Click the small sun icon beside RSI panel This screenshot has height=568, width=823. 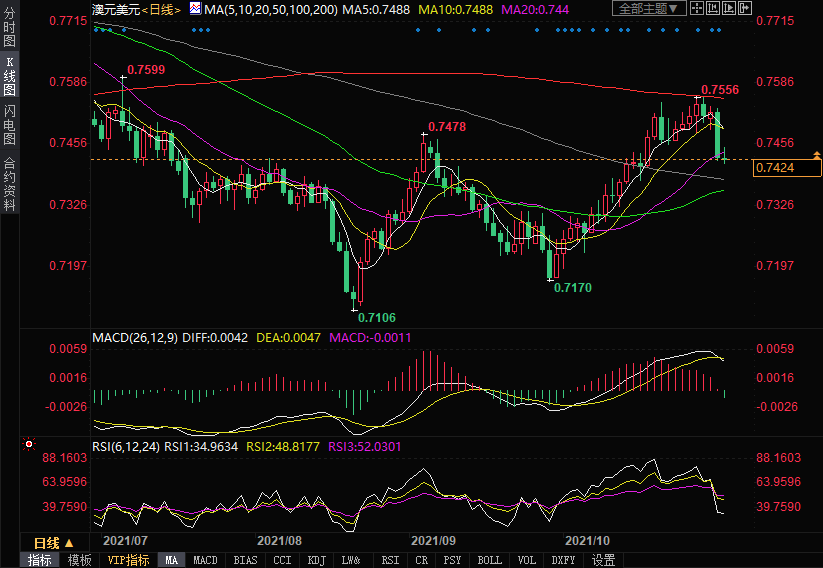[28, 443]
